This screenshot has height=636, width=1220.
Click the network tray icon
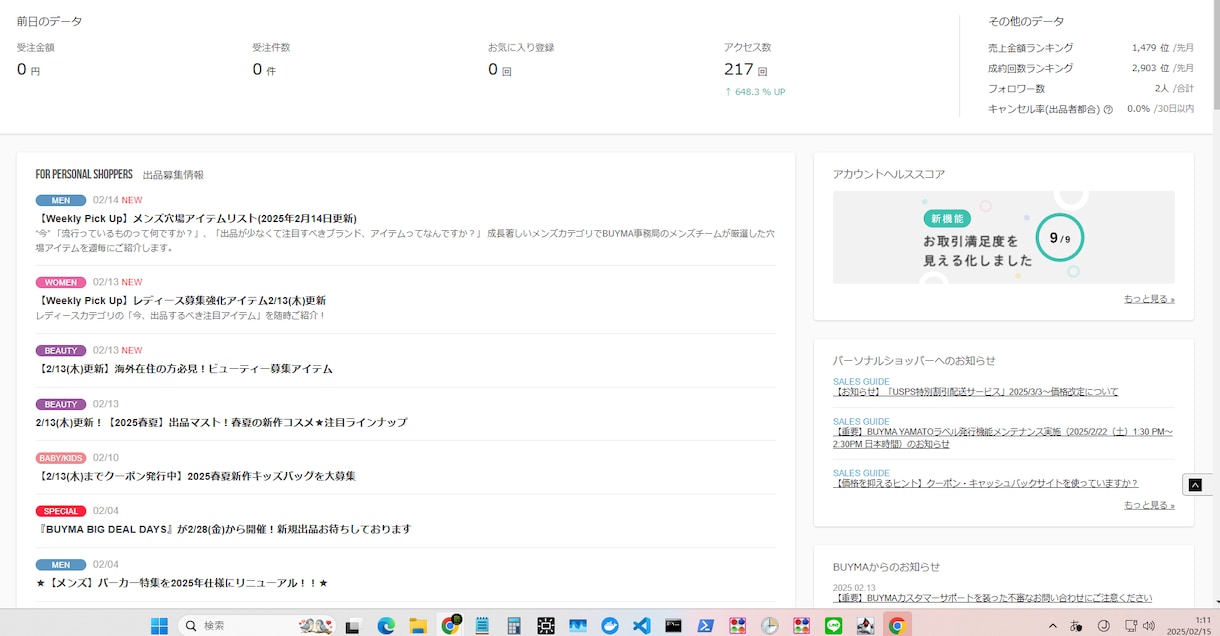(1129, 626)
